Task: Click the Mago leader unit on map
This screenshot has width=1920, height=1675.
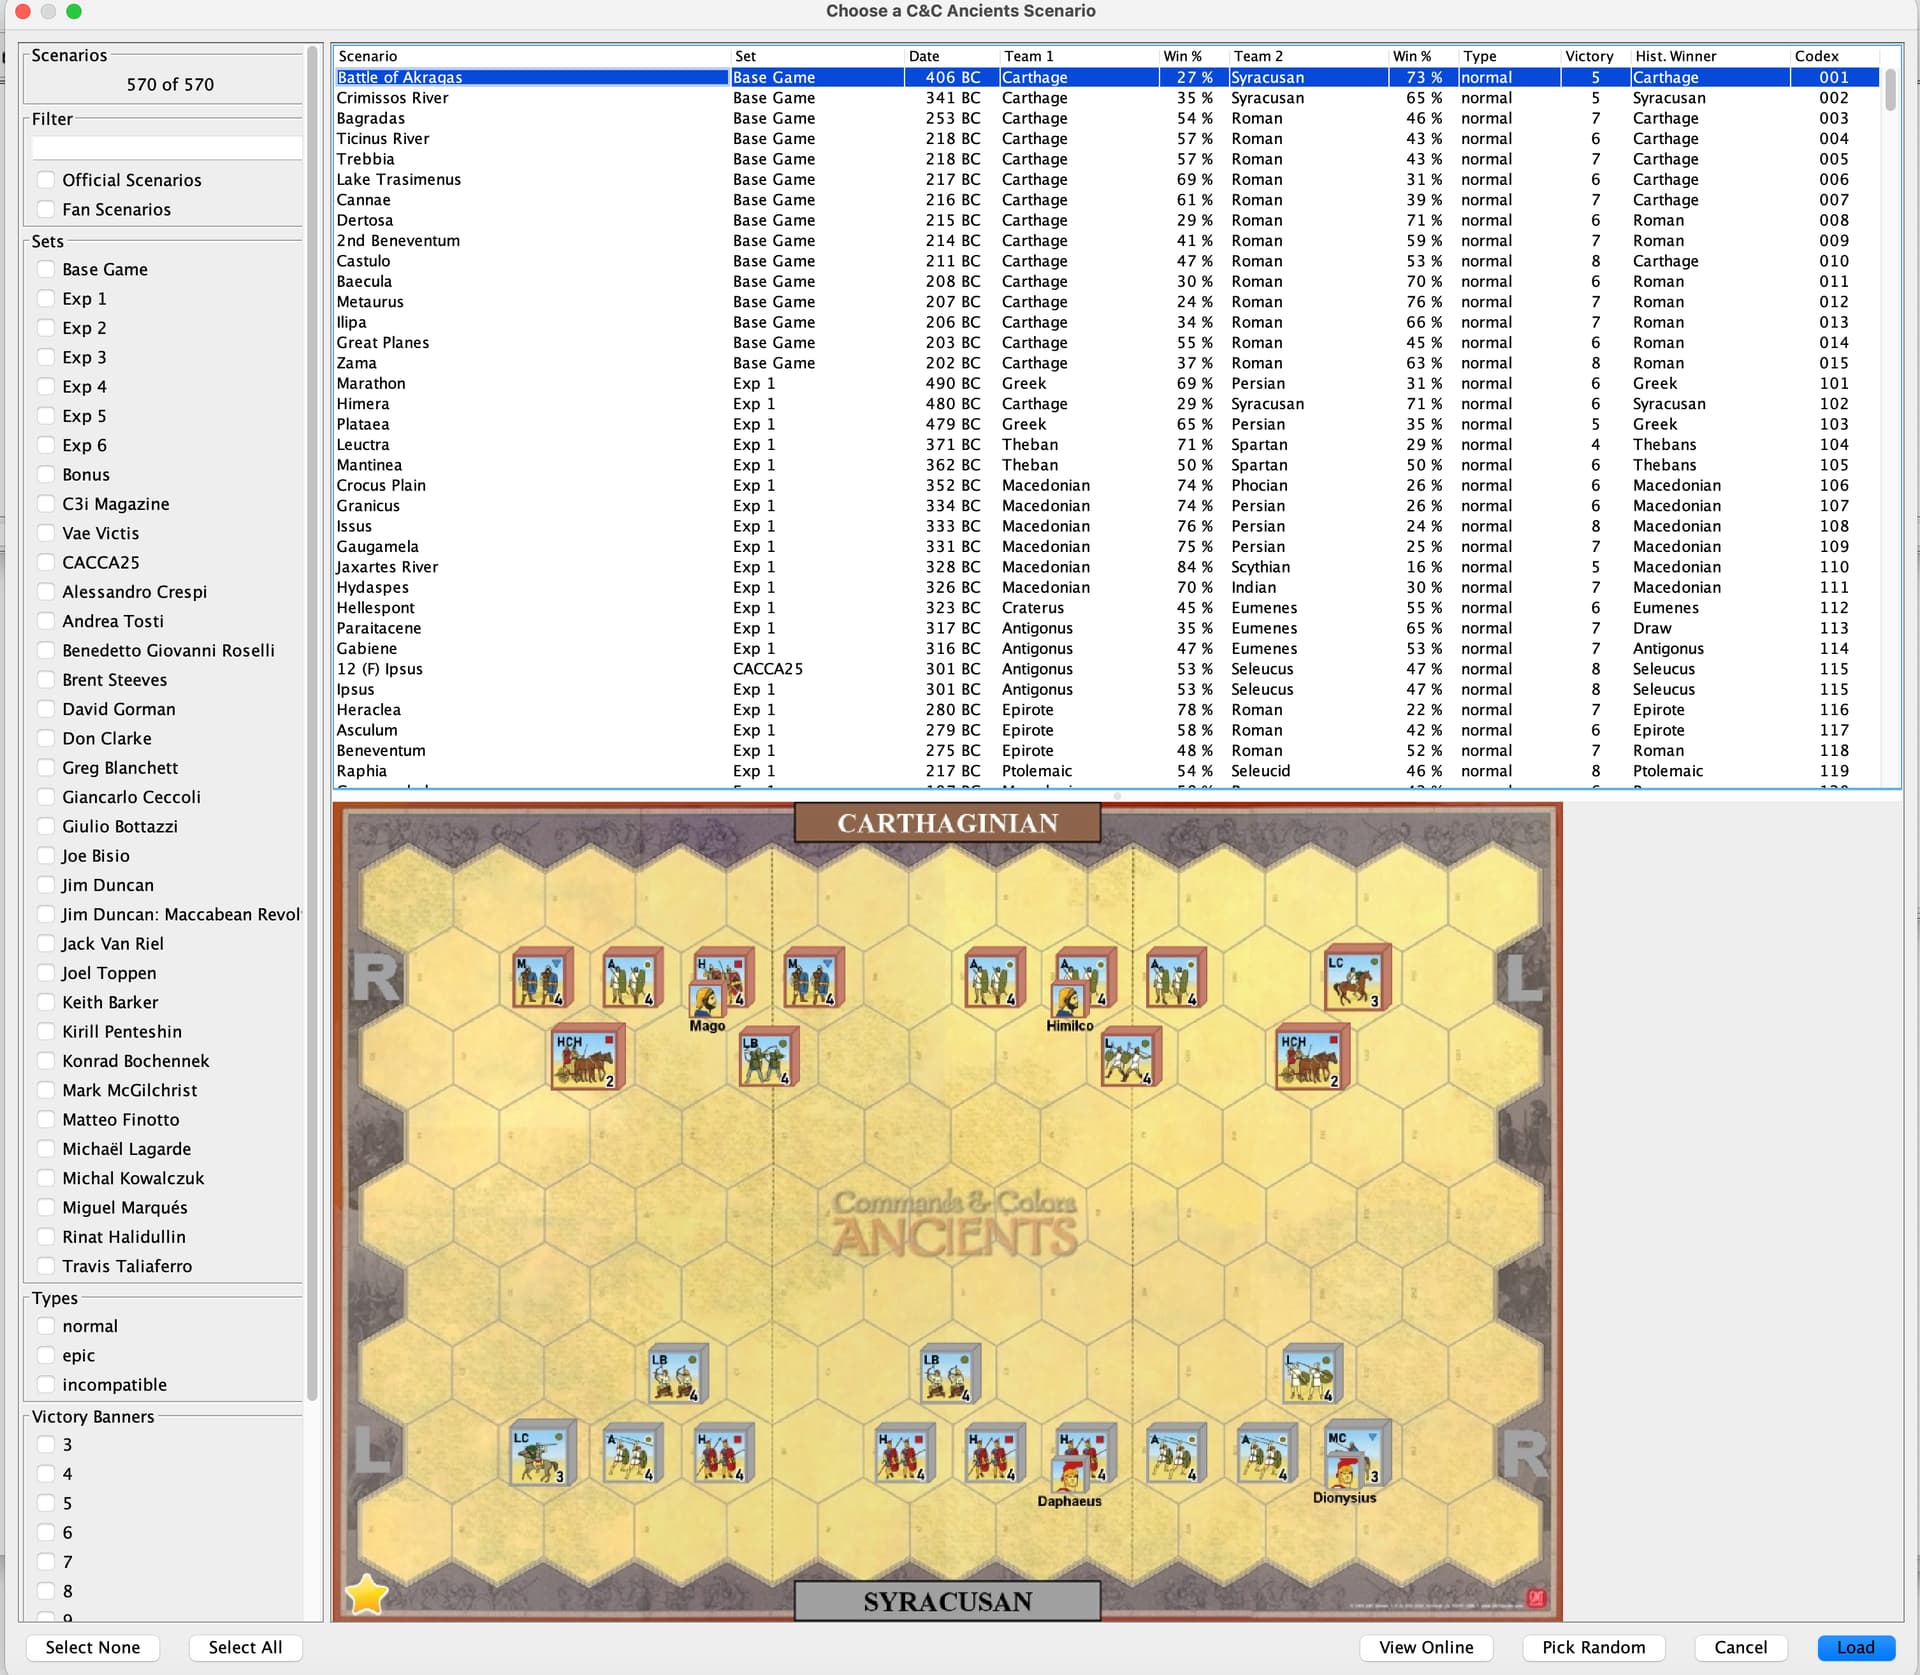Action: coord(707,1000)
